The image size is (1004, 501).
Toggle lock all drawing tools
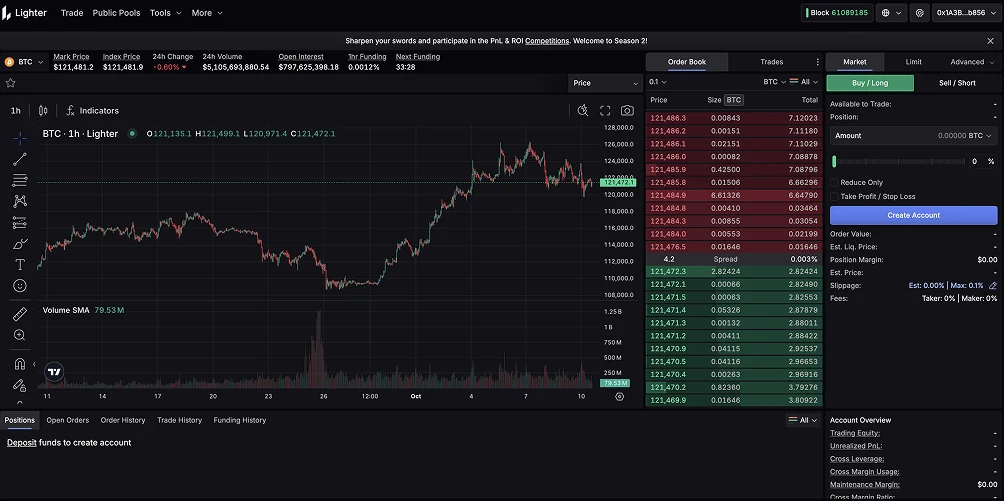coord(20,385)
